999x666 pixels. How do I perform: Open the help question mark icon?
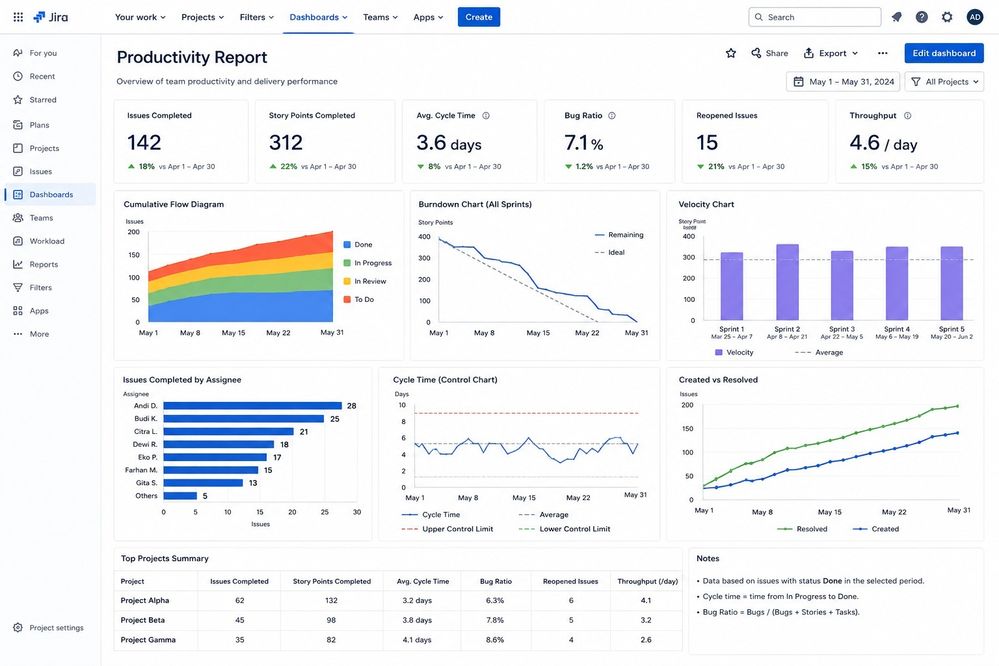pos(922,17)
